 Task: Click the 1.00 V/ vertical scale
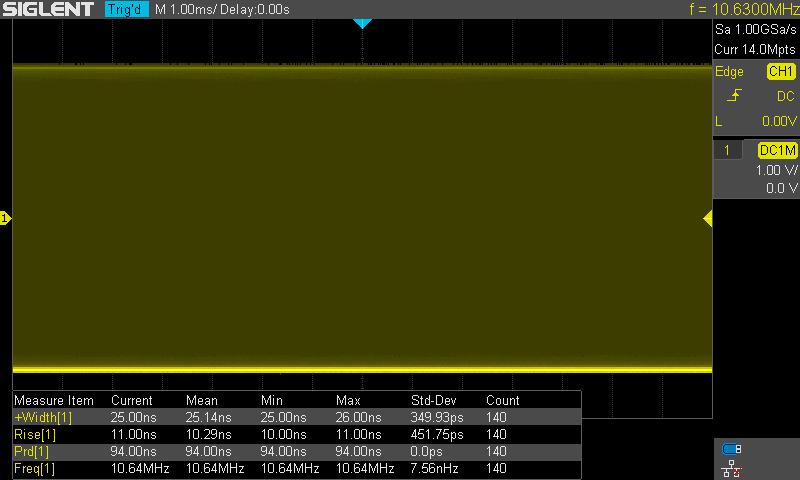tap(776, 170)
